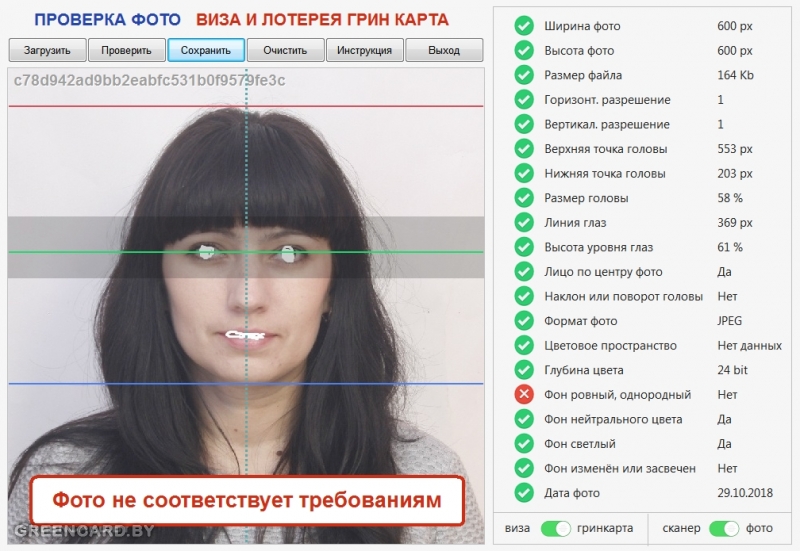Click the Загрузить button
Screen dimensions: 800x551
pos(47,50)
